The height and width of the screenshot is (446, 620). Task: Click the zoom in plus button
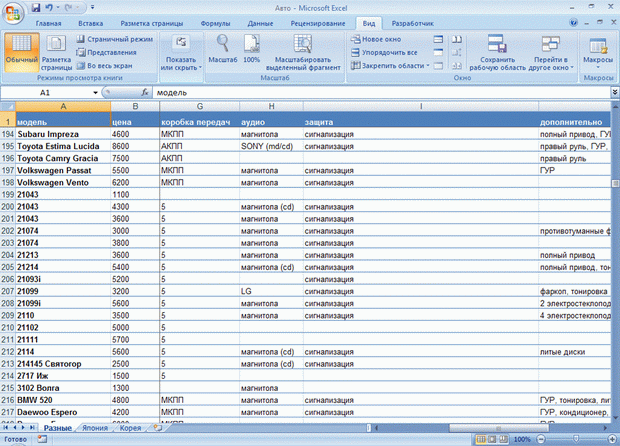tap(612, 439)
